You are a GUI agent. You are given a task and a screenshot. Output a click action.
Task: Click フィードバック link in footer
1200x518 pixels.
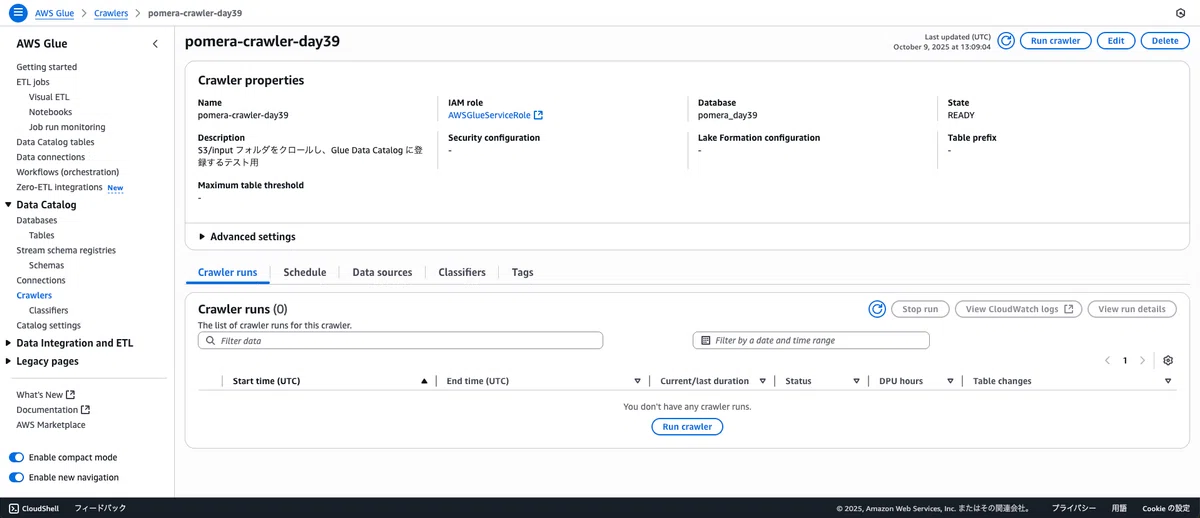pos(100,508)
